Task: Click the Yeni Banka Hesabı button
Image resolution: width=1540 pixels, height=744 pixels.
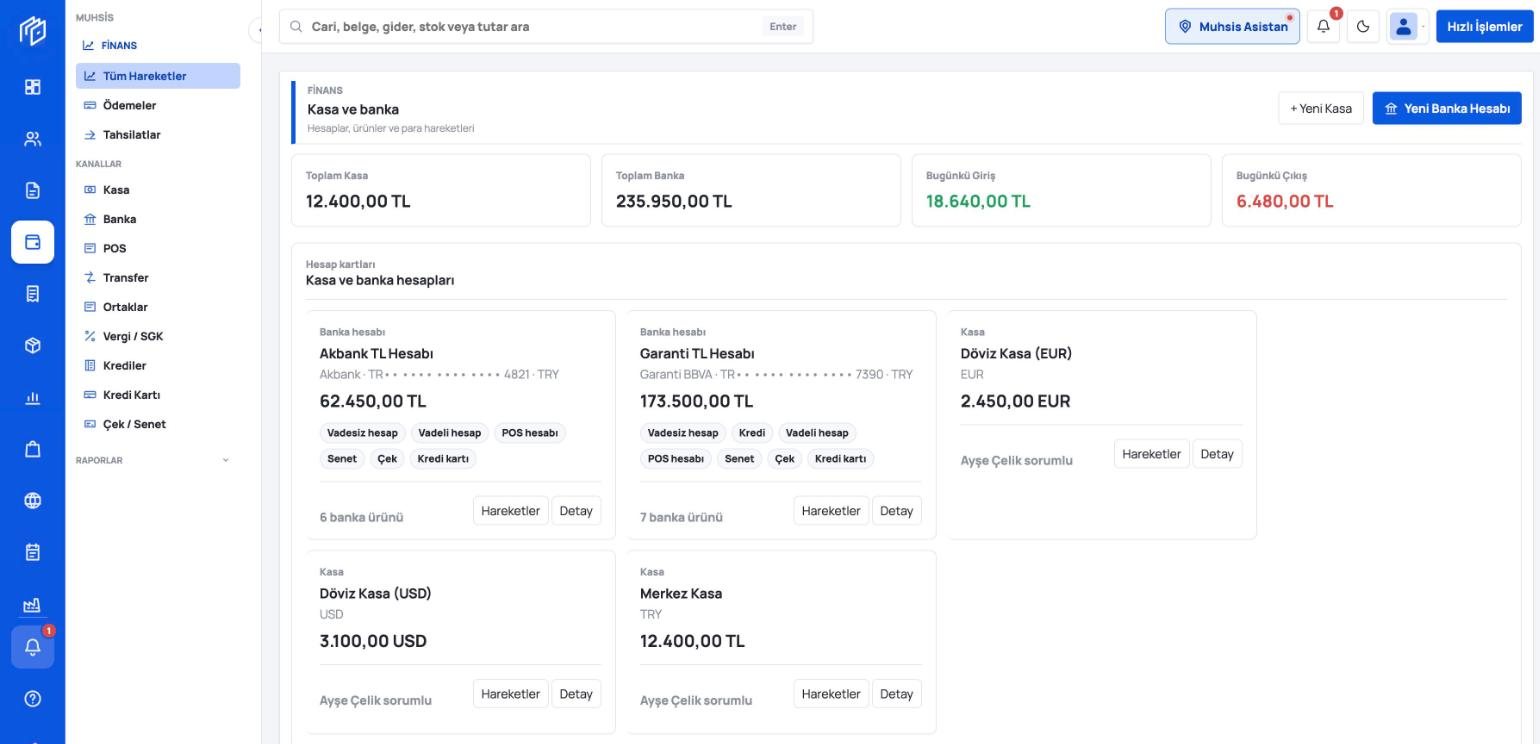Action: pos(1447,108)
